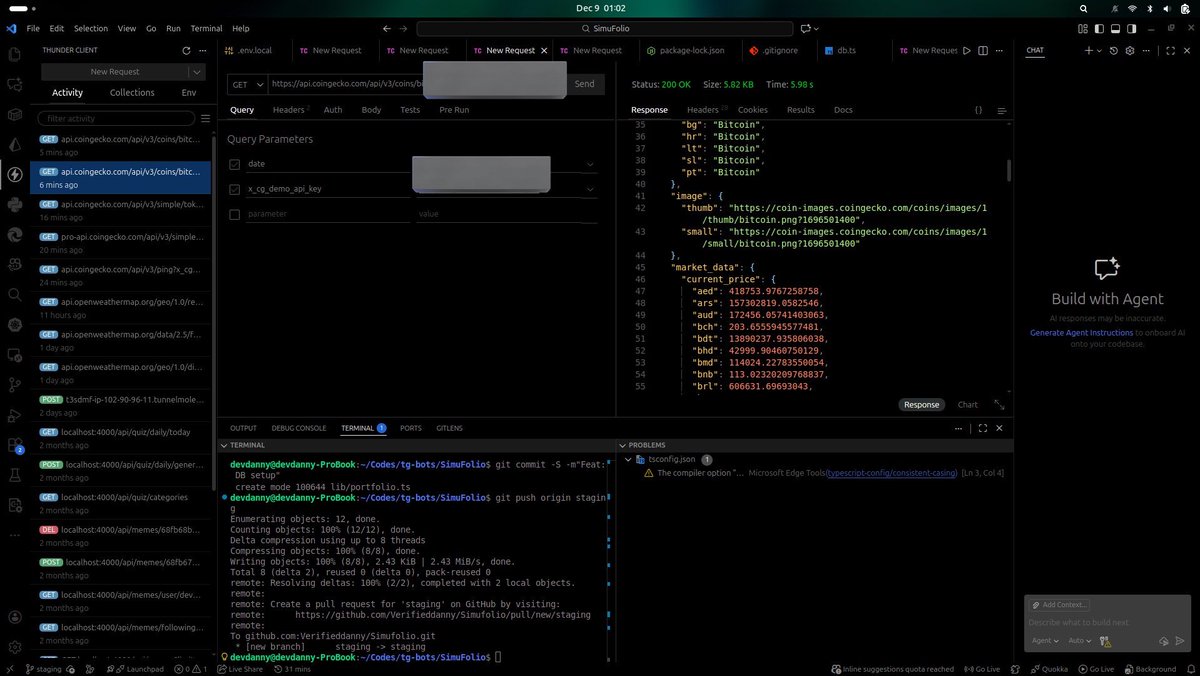
Task: Switch to the DEBUG CONSOLE panel tab
Action: click(299, 428)
